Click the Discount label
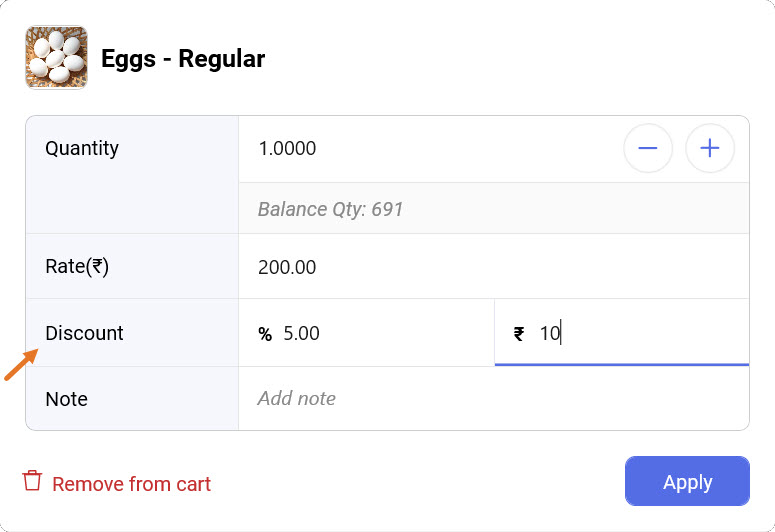 85,333
